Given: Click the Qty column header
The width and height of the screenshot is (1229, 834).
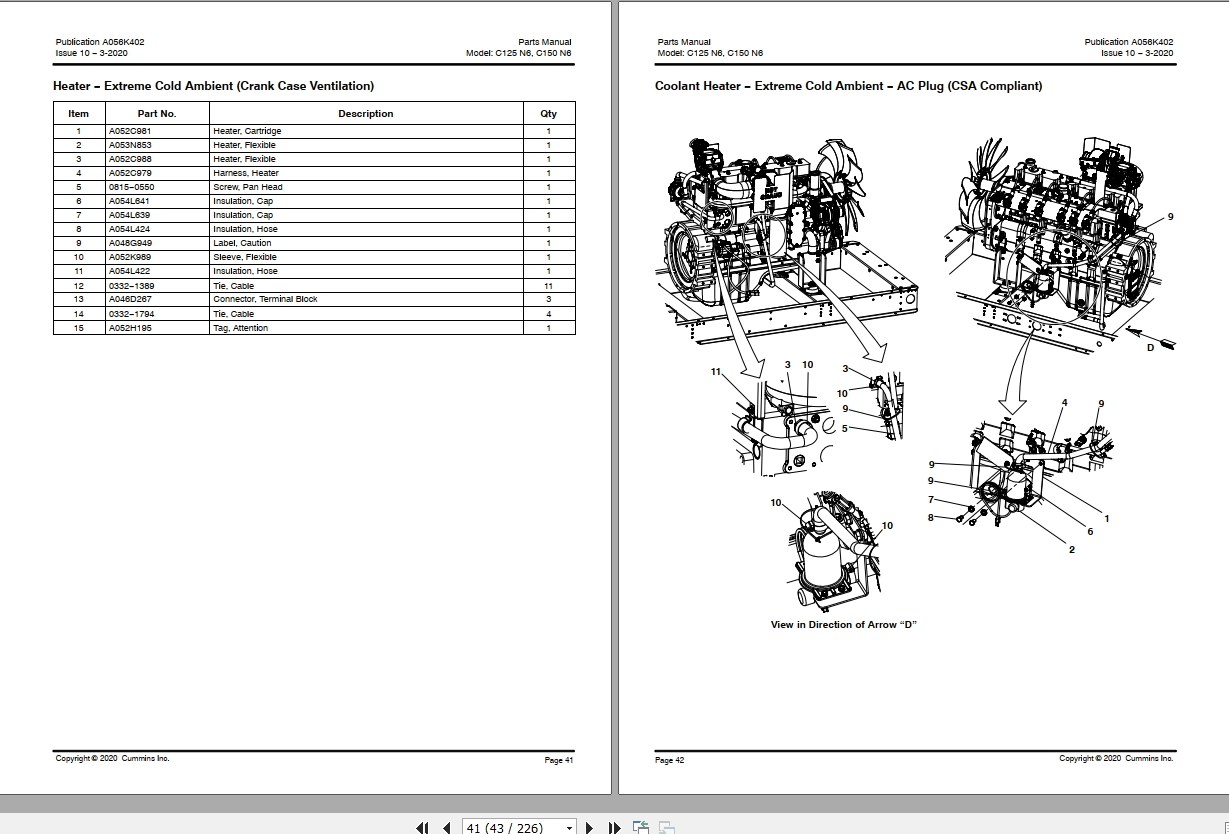Looking at the screenshot, I should 548,114.
